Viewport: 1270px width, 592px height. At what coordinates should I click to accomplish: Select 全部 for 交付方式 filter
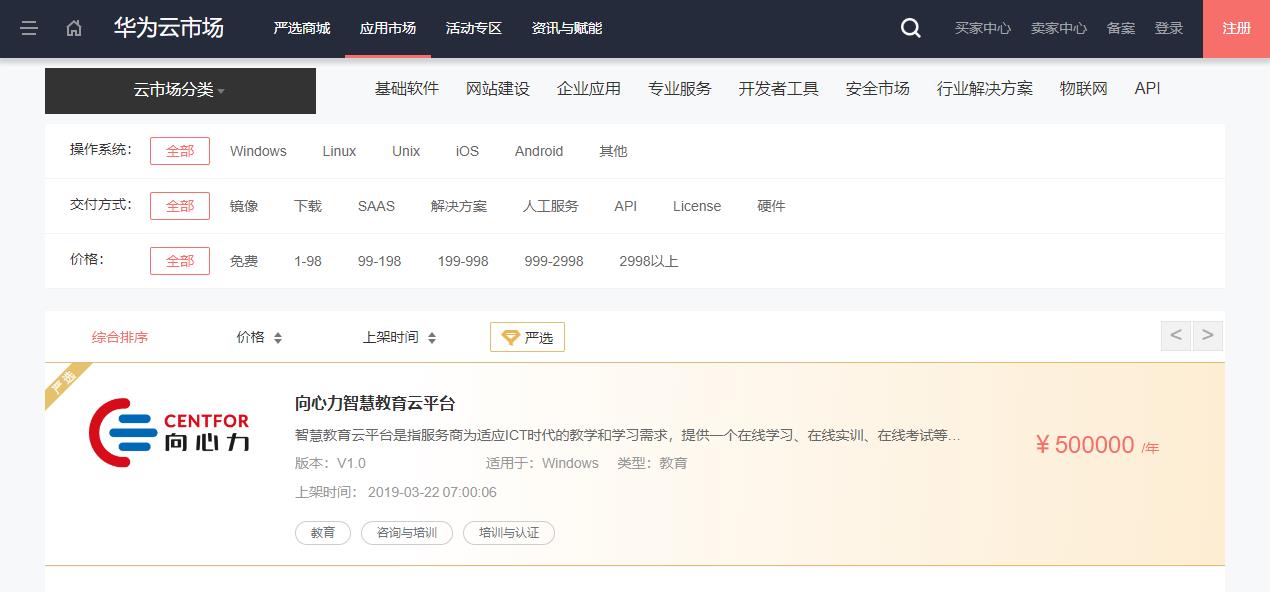click(180, 206)
